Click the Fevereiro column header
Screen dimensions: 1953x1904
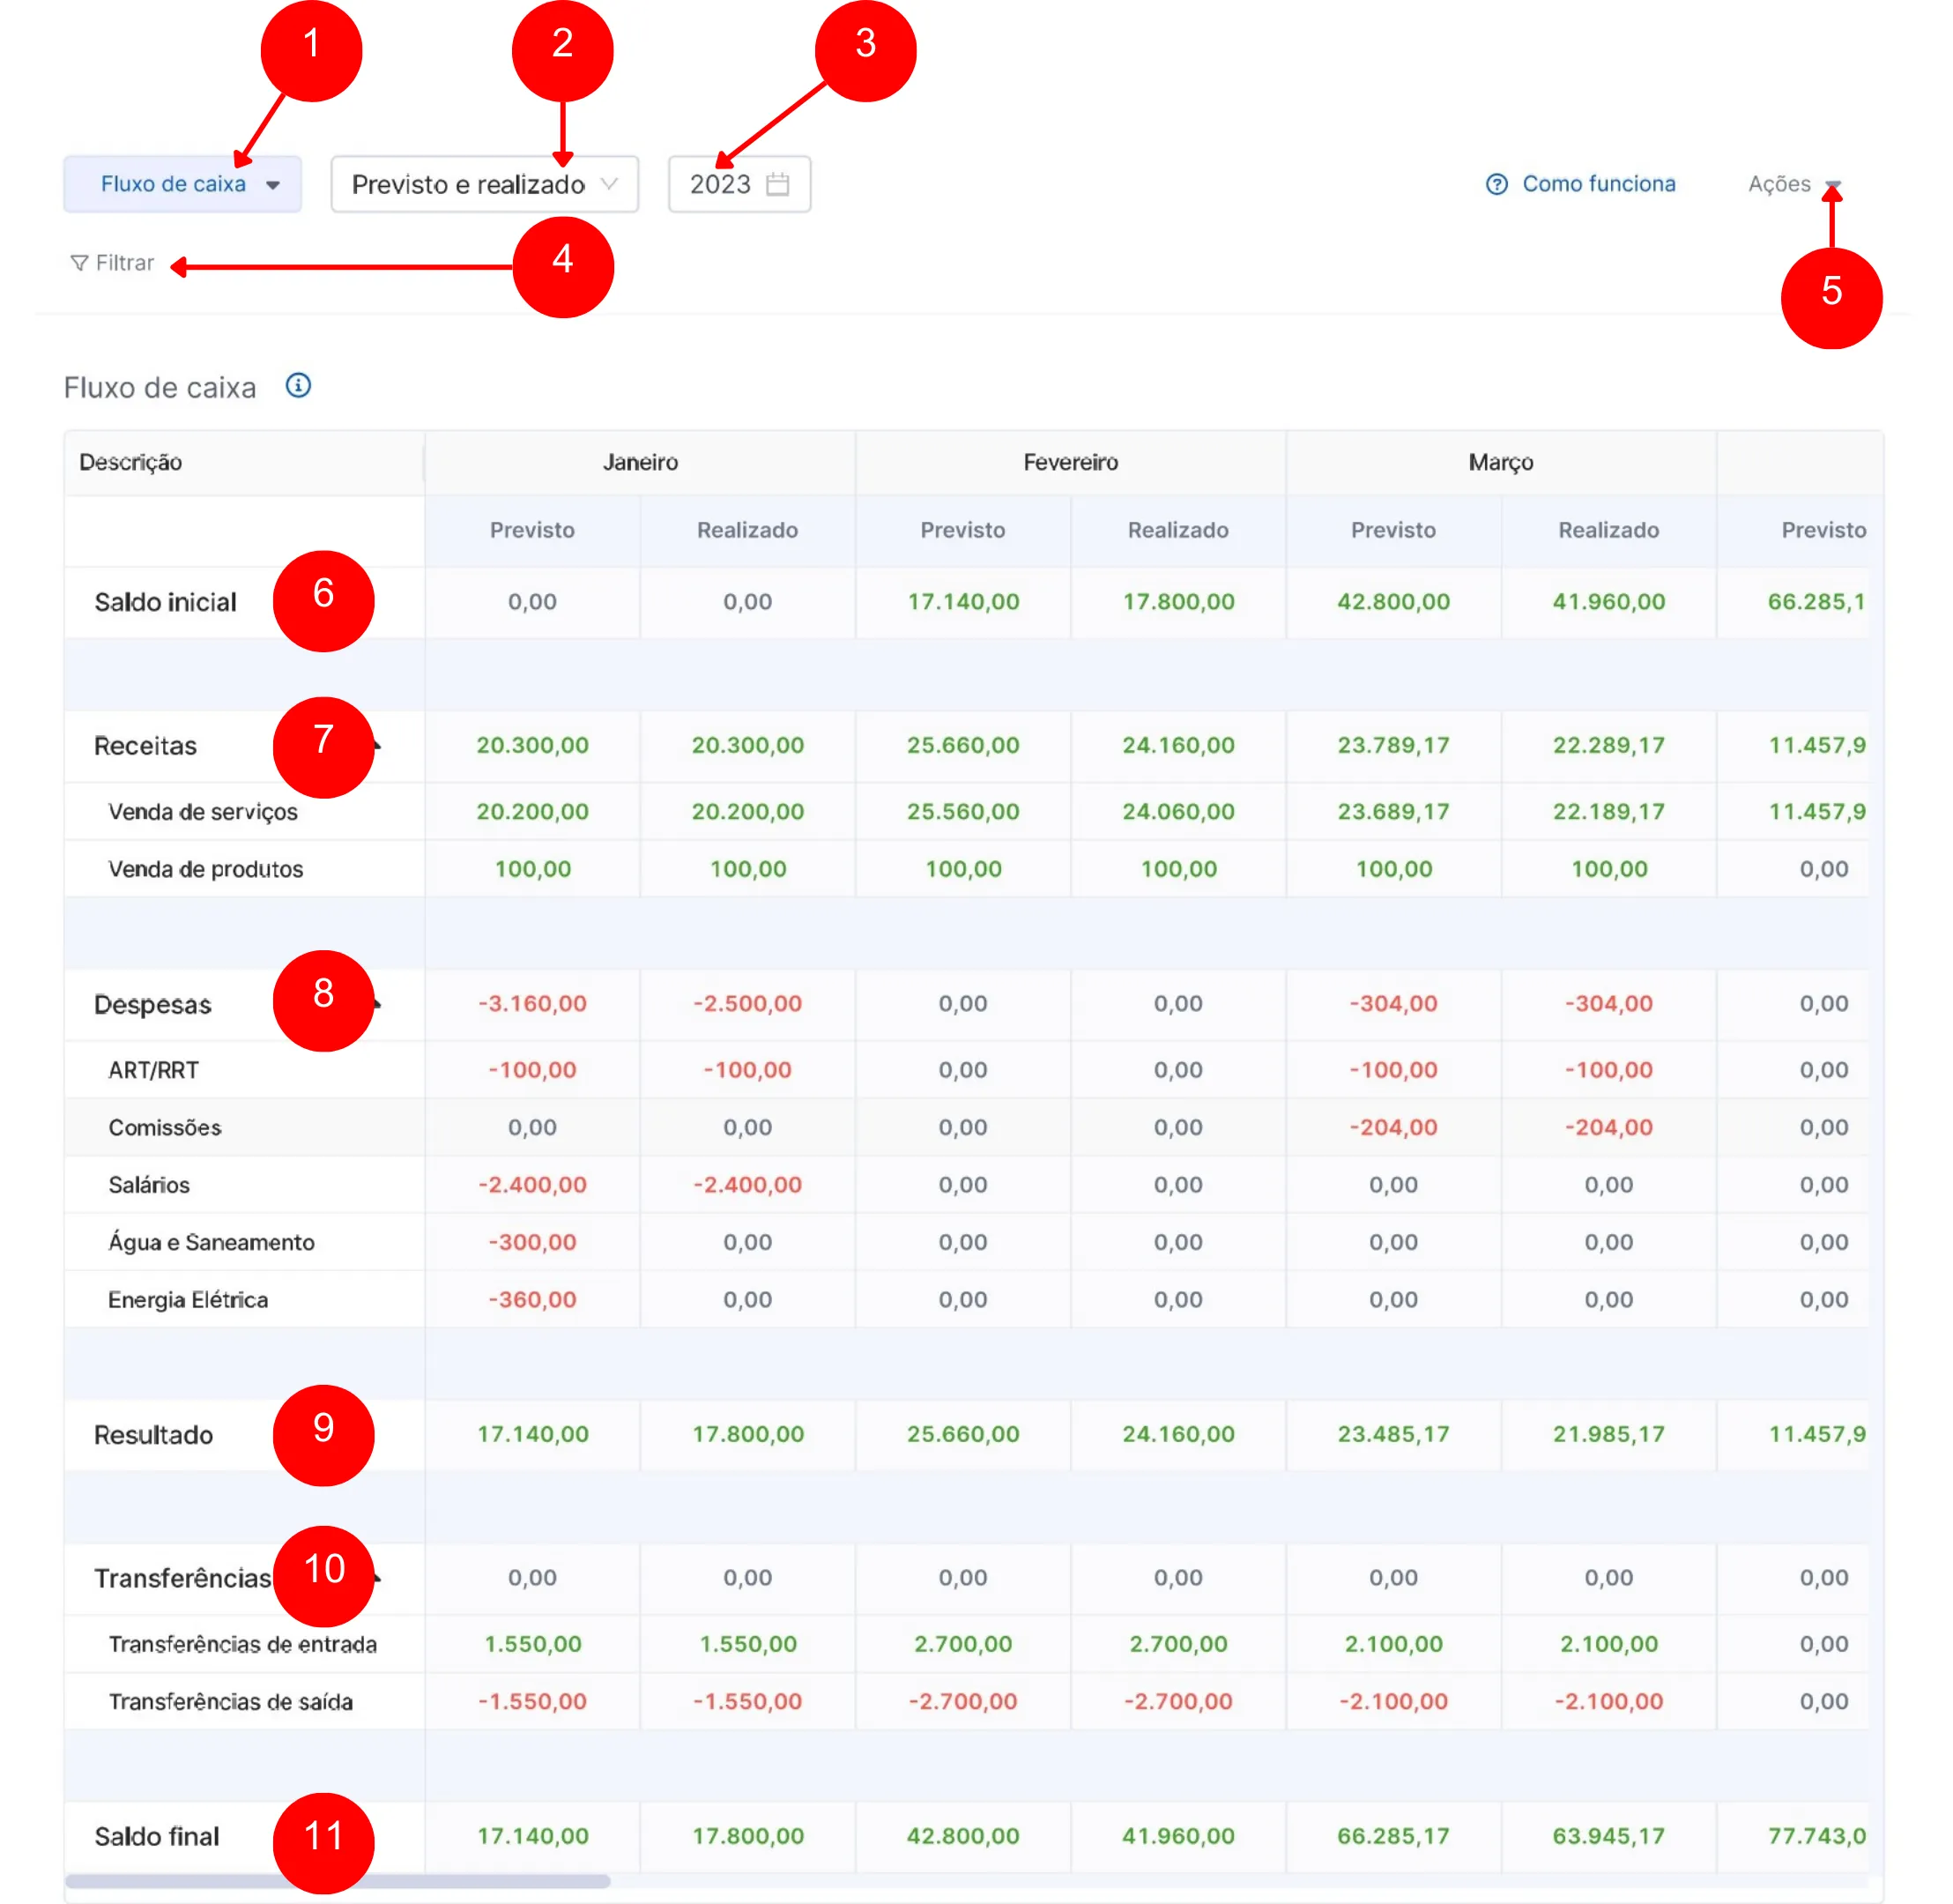(x=1070, y=462)
